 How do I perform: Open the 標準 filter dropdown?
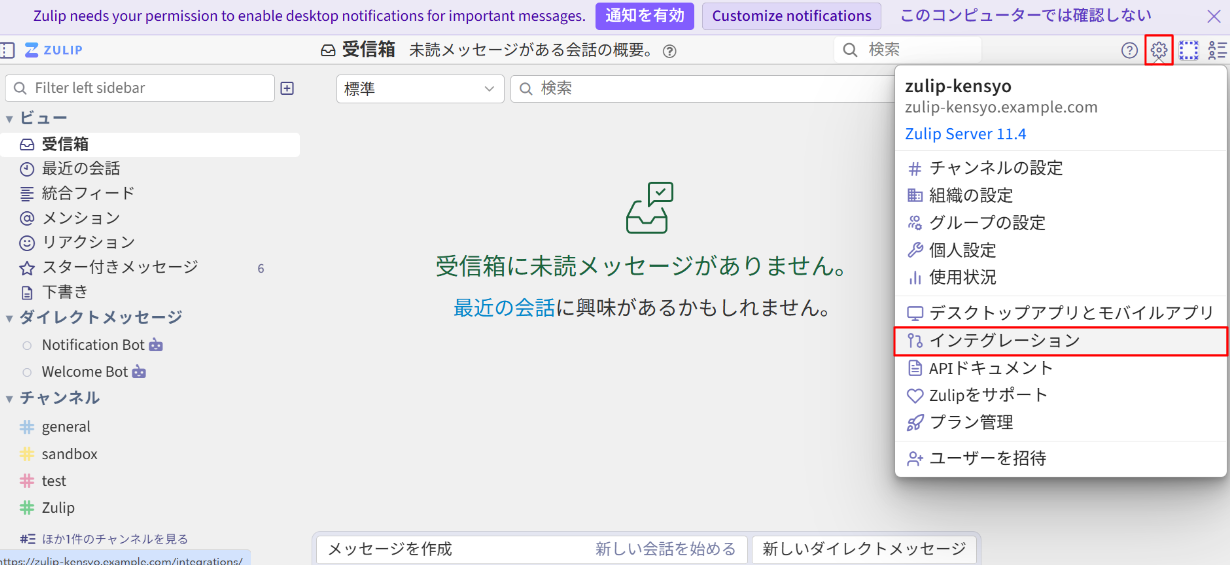click(x=420, y=88)
